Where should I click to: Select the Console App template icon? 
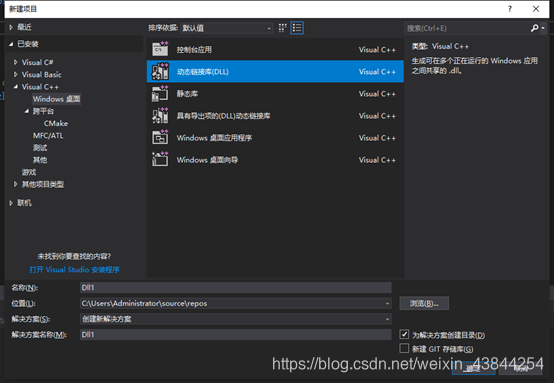tap(160, 49)
